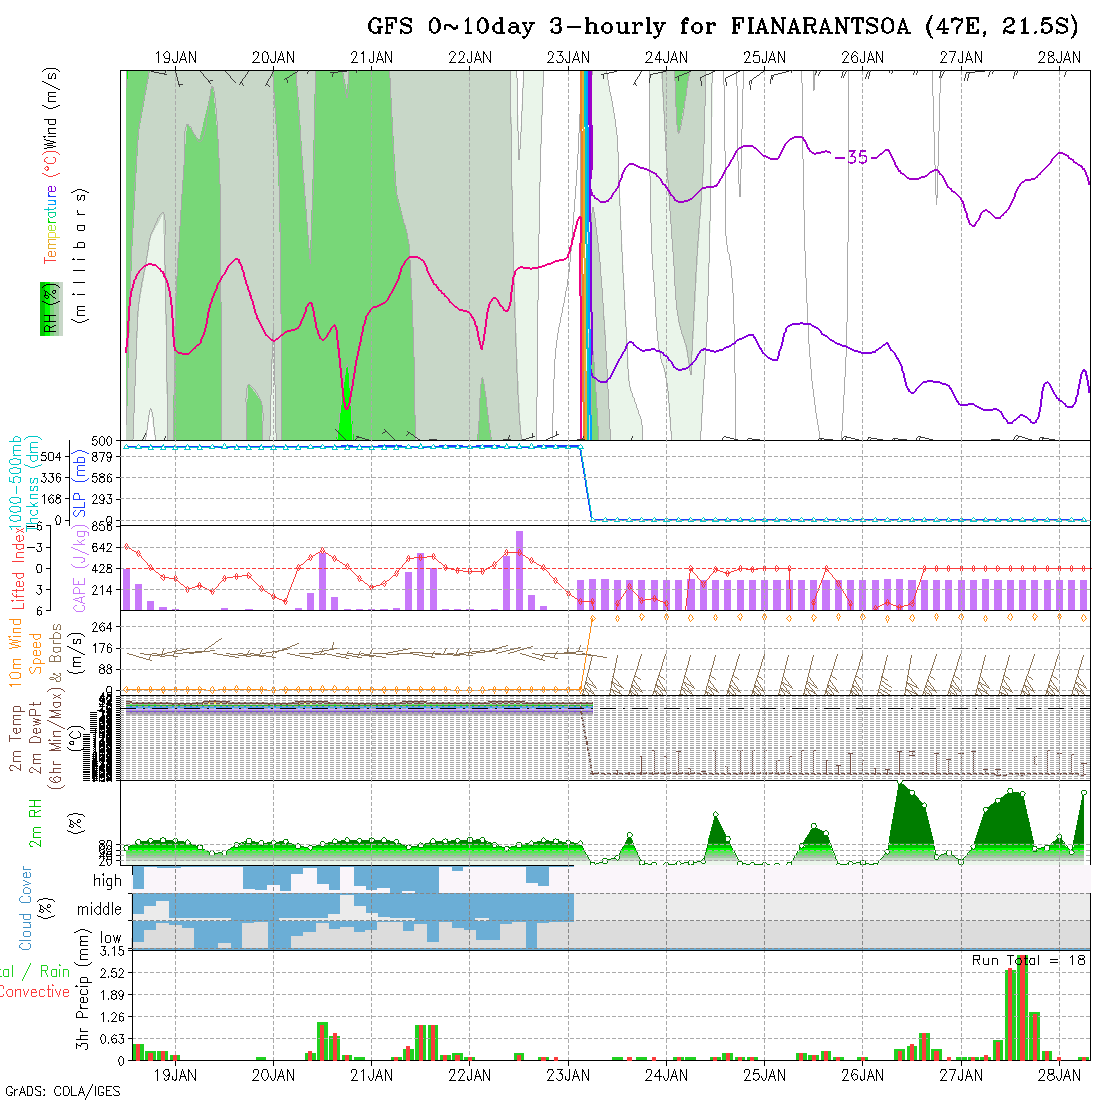The height and width of the screenshot is (1100, 1100).
Task: Click the Run Total = 18 text
Action: click(x=1029, y=960)
